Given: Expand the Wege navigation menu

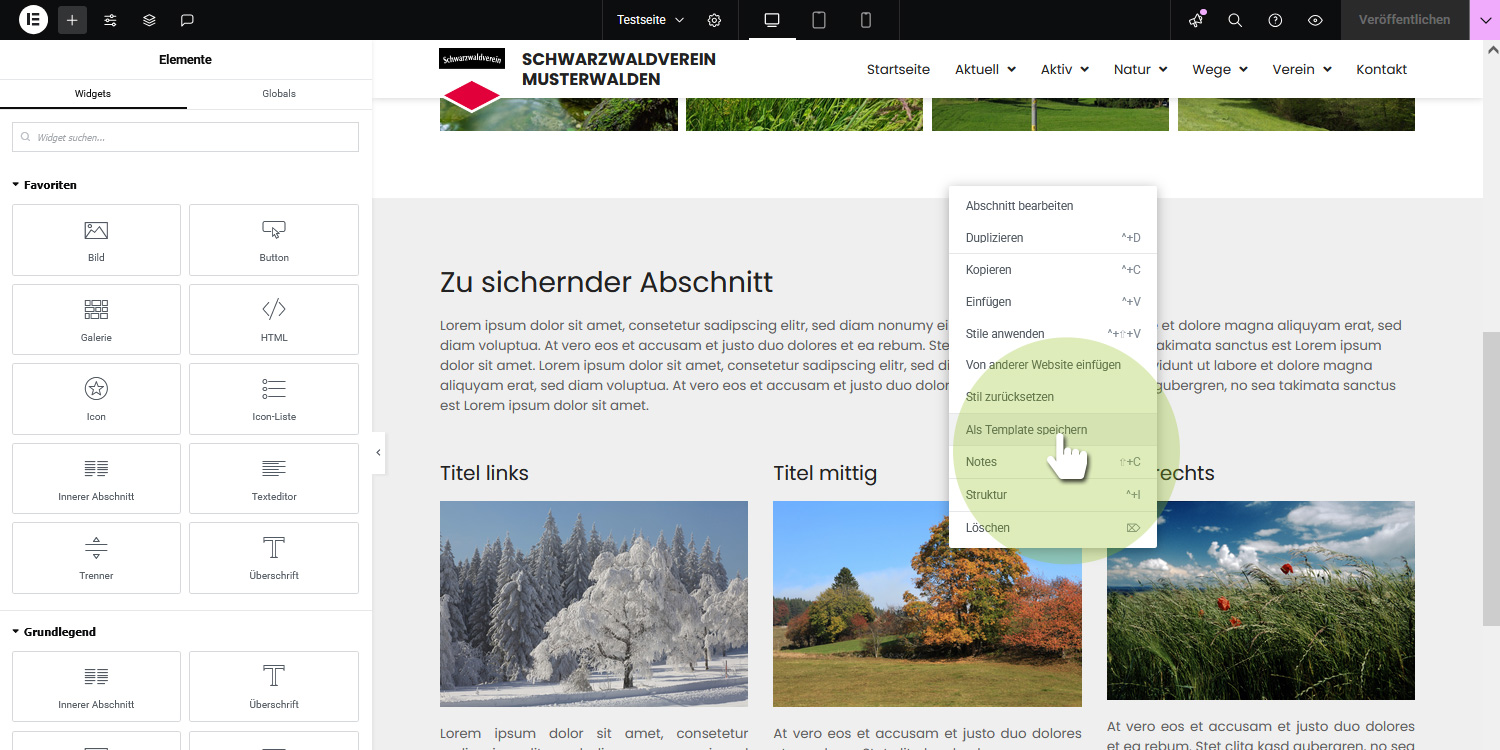Looking at the screenshot, I should (x=1220, y=69).
